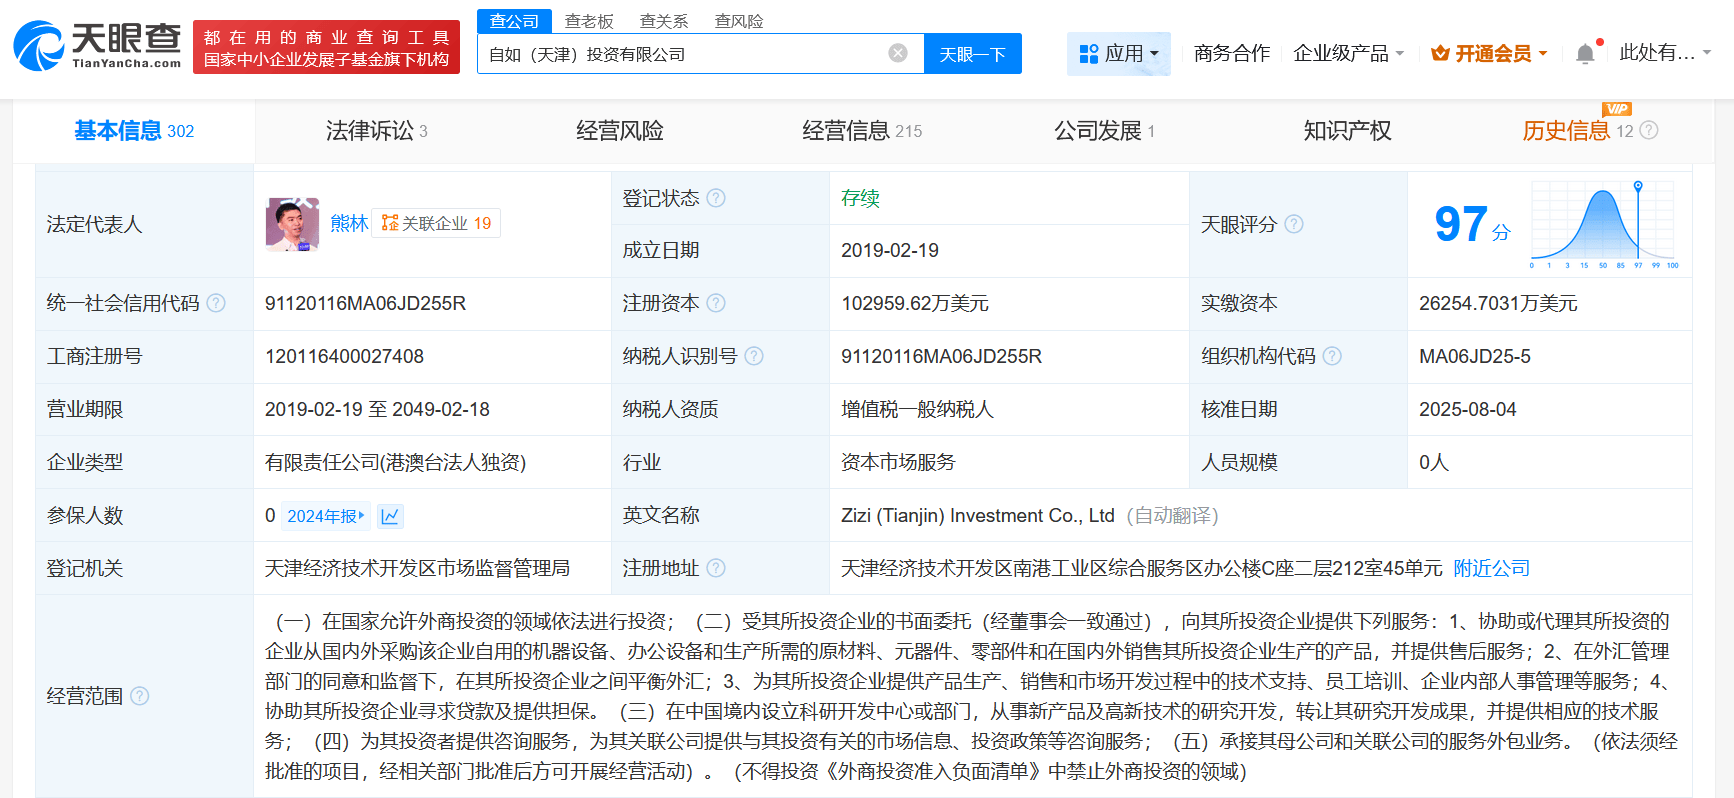Click help icon beside 历史信息 tab
Viewport: 1734px width, 798px height.
pos(1649,130)
